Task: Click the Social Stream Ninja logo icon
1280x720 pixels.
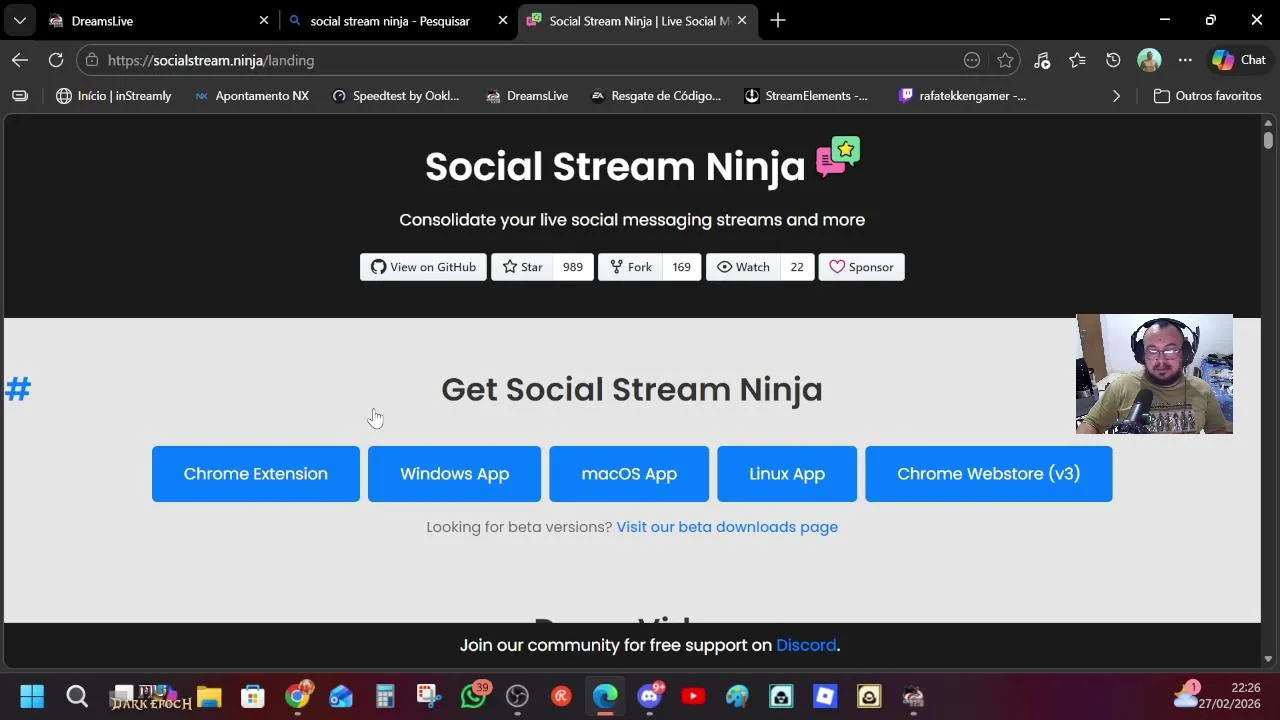Action: (838, 157)
